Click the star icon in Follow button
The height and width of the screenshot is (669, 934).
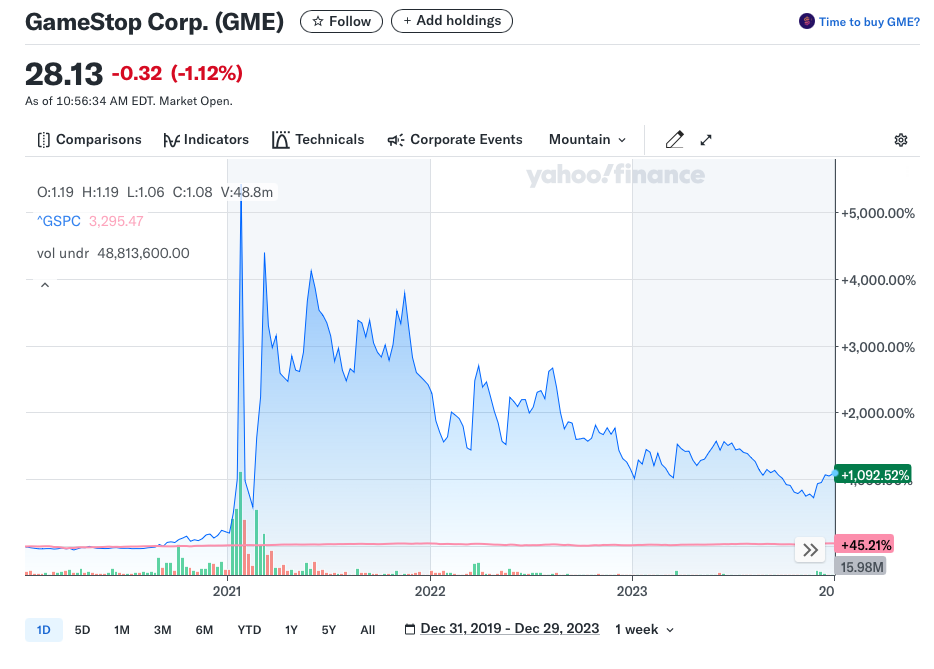[x=318, y=21]
